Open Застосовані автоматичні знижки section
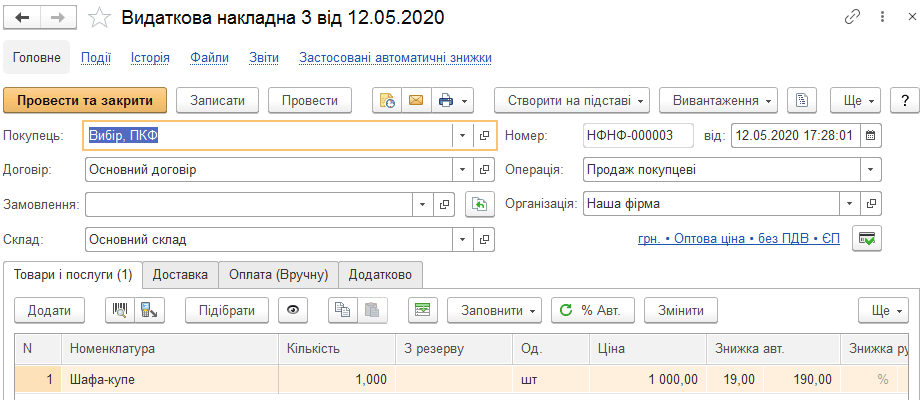Viewport: 924px width, 400px height. pos(395,58)
